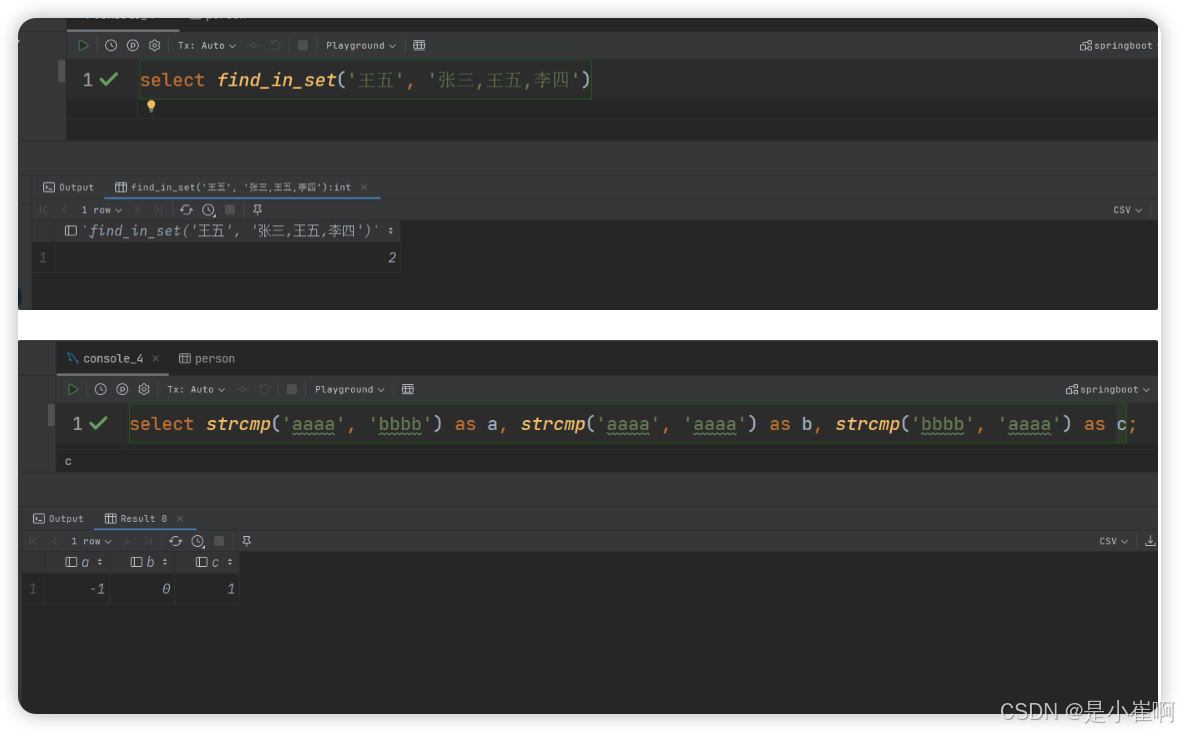Click auto-refresh clock icon in Result 8
This screenshot has height=732, width=1179.
(197, 541)
